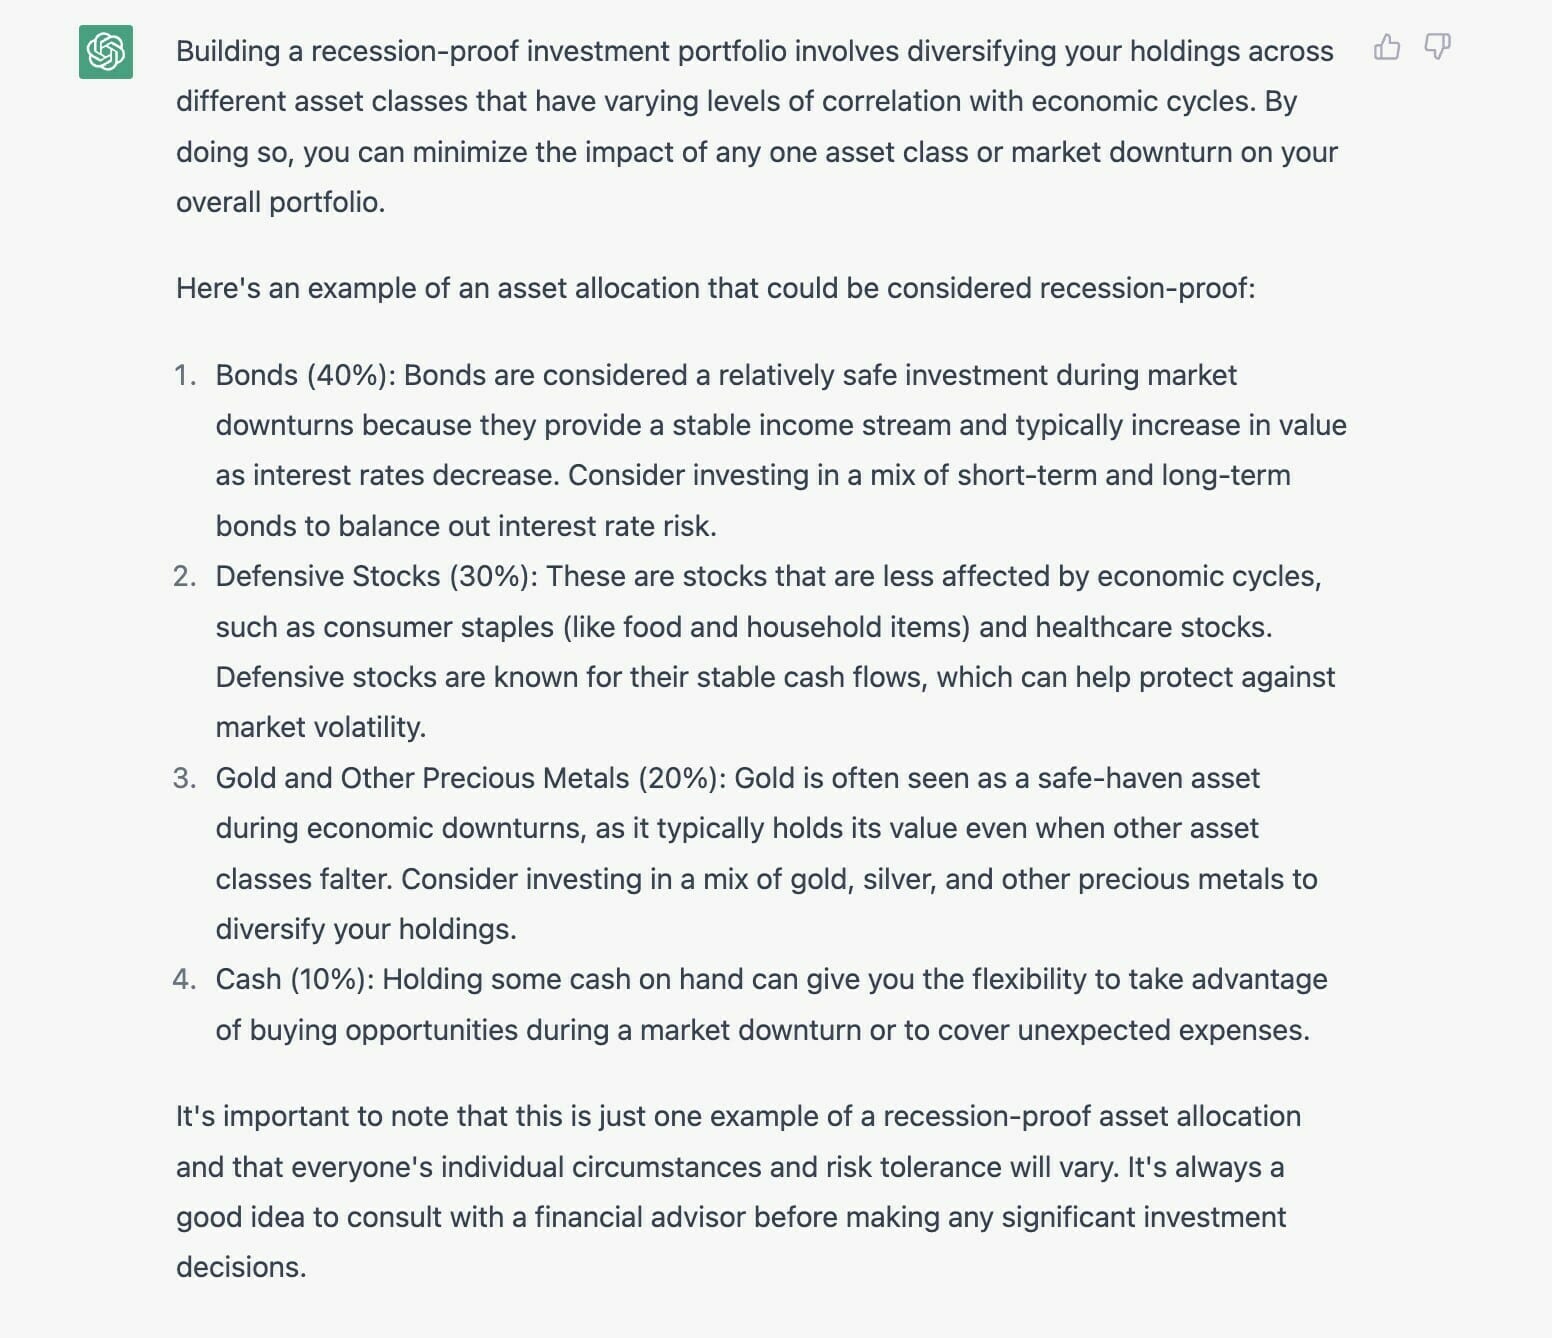Click the words "overall portfolio."

coord(280,202)
